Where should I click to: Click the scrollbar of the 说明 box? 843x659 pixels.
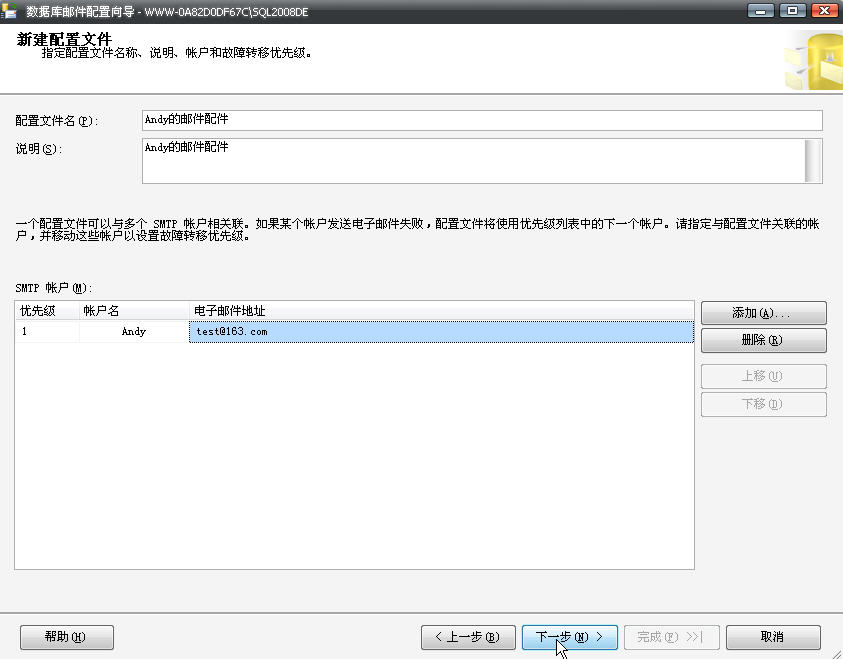tap(813, 161)
